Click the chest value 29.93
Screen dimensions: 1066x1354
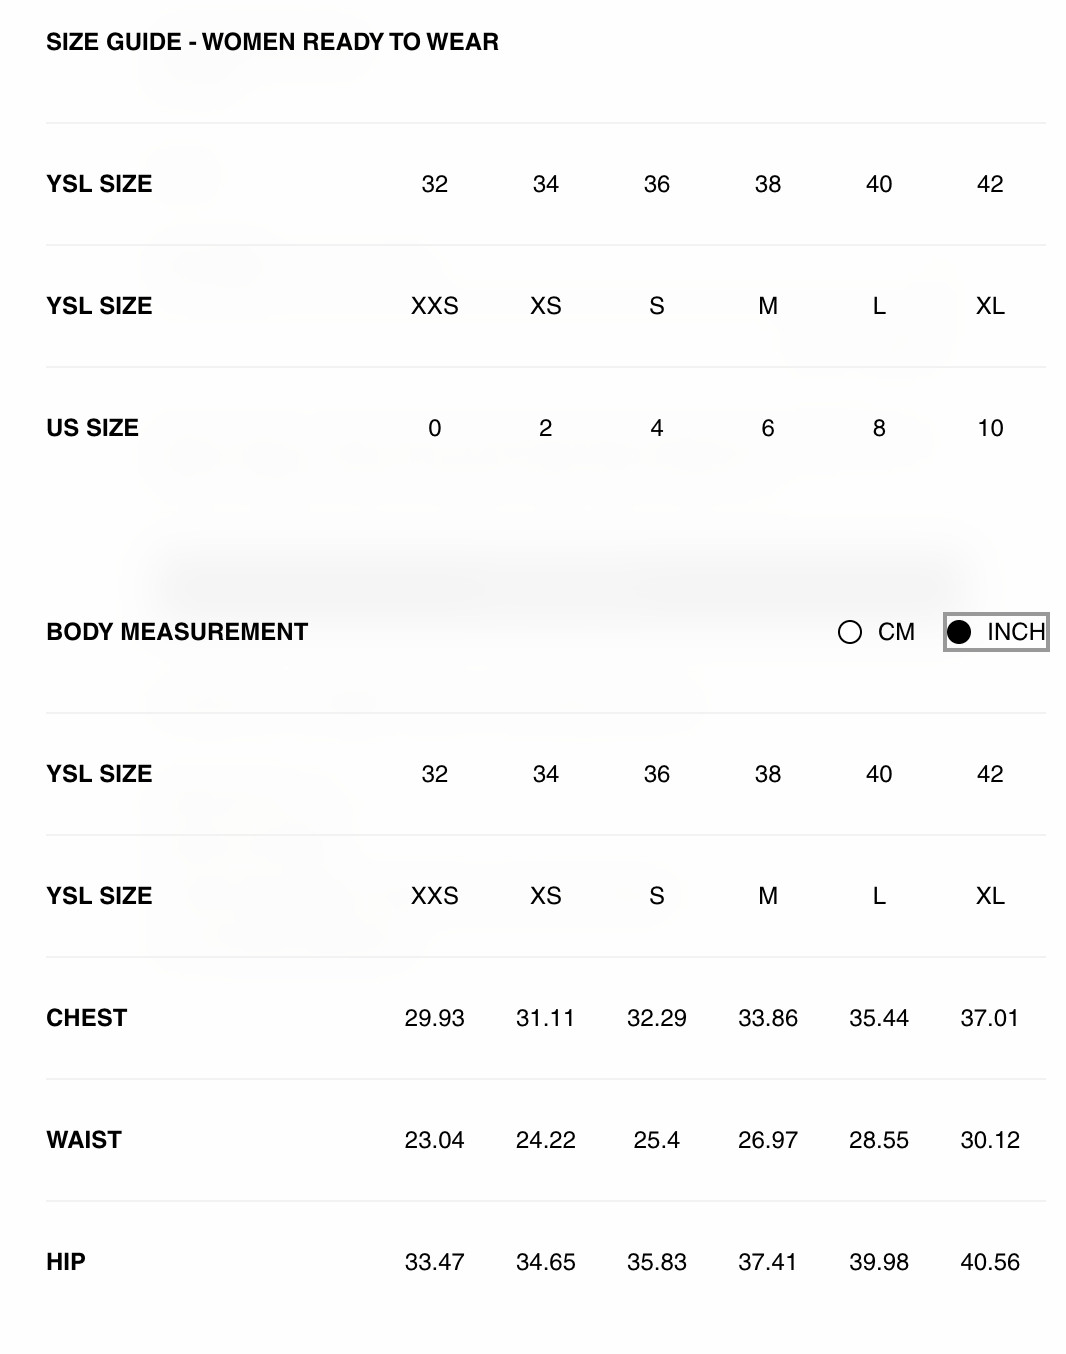(x=435, y=1018)
